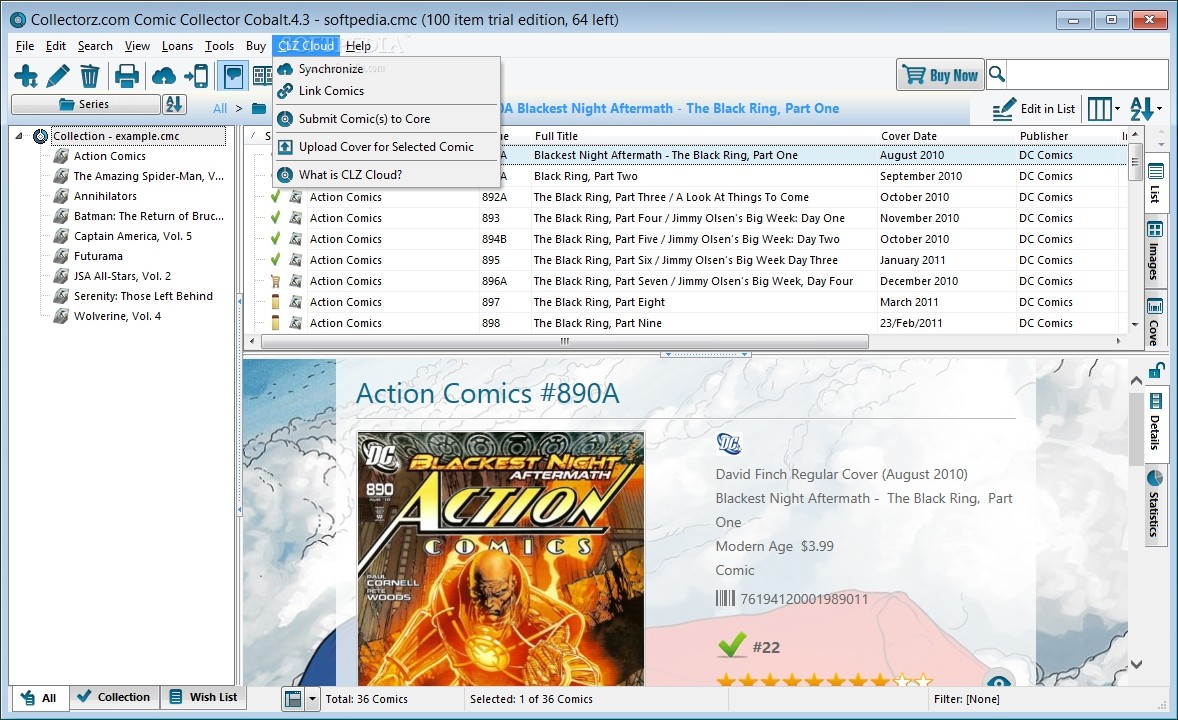Click the magnifier search icon
This screenshot has width=1178, height=720.
pyautogui.click(x=997, y=74)
